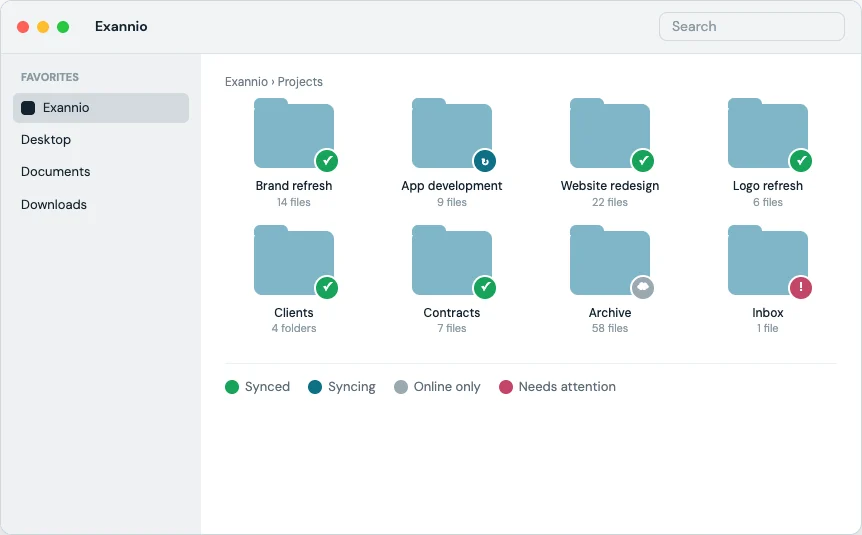Screen dimensions: 862x535
Task: Click the Synced legend label
Action: coord(267,387)
